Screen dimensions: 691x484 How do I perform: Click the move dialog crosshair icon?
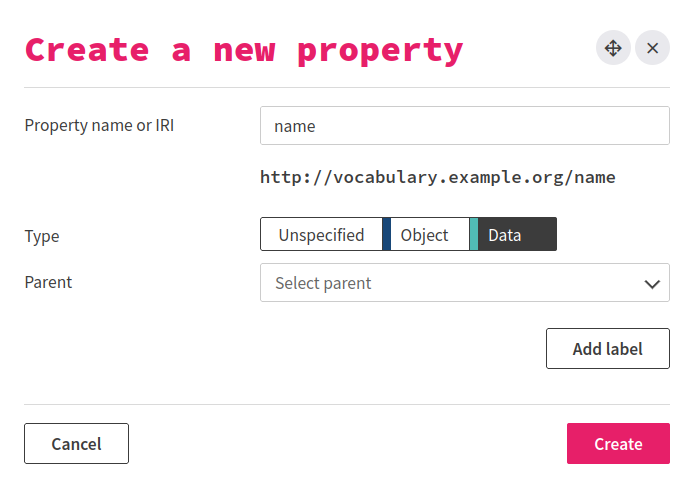click(x=613, y=48)
